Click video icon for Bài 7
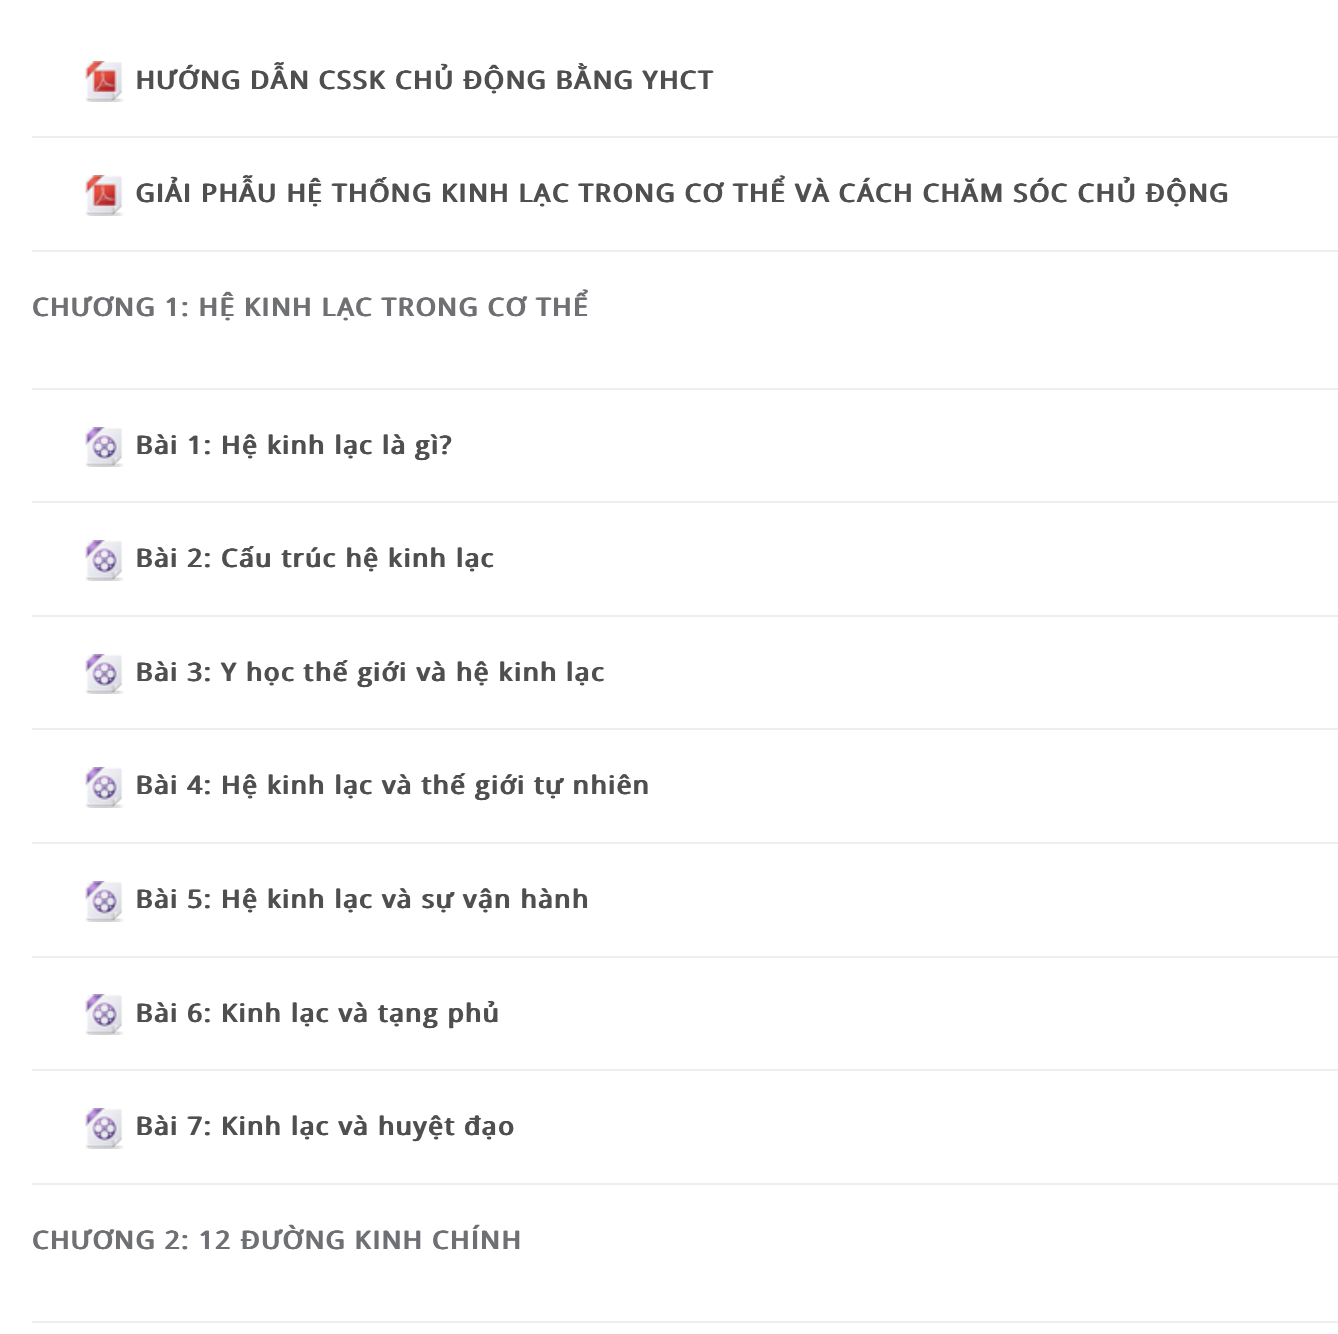Image resolution: width=1338 pixels, height=1334 pixels. click(104, 1127)
